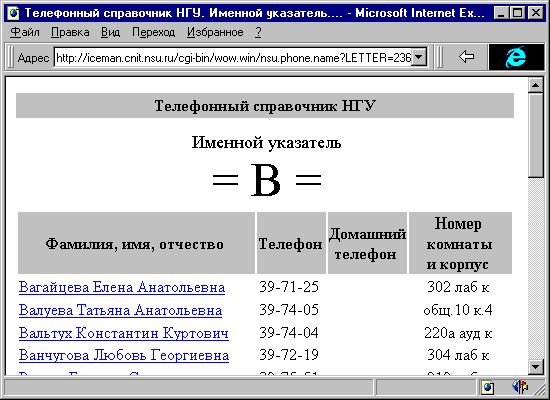Click the vertical scrollbar up arrow
Image resolution: width=550 pixels, height=400 pixels.
[536, 85]
